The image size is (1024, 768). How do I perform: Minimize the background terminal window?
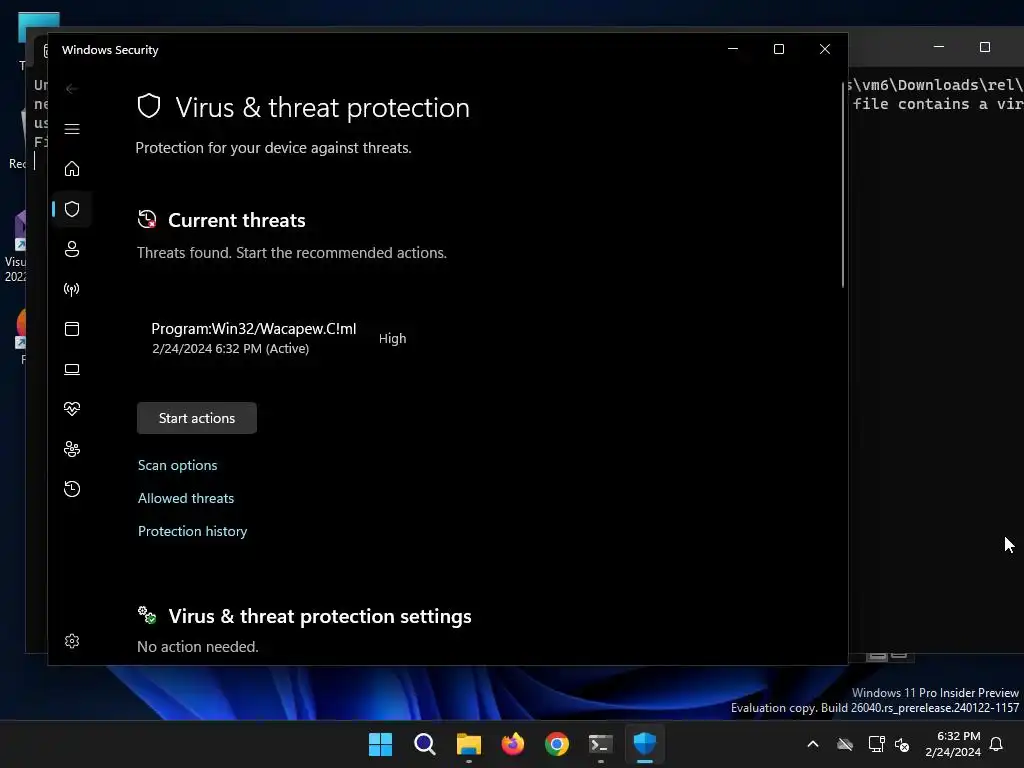pyautogui.click(x=939, y=47)
